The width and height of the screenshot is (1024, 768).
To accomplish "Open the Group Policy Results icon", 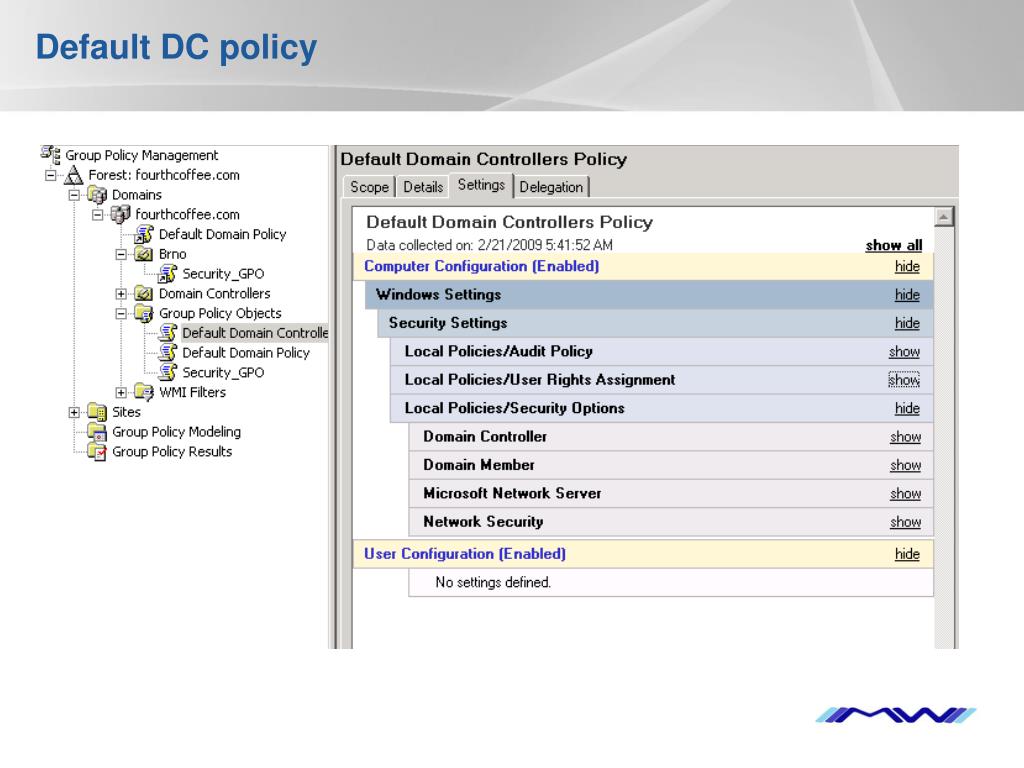I will pyautogui.click(x=97, y=451).
